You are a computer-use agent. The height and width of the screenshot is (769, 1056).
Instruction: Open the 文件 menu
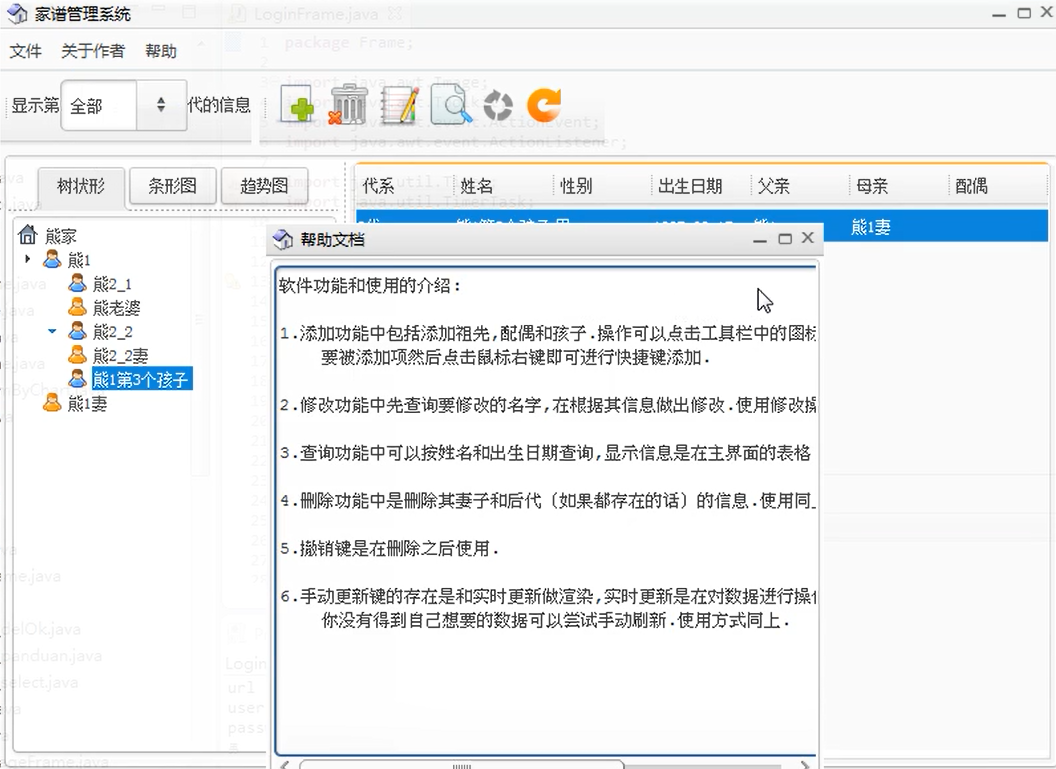[26, 51]
